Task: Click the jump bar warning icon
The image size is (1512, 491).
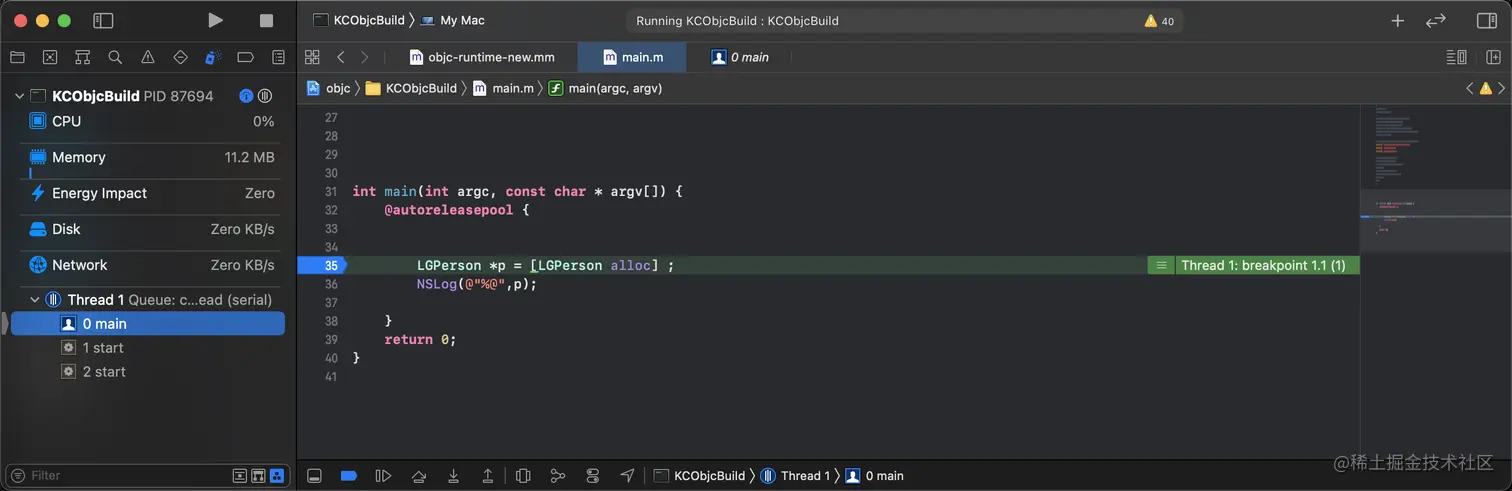Action: click(1486, 88)
